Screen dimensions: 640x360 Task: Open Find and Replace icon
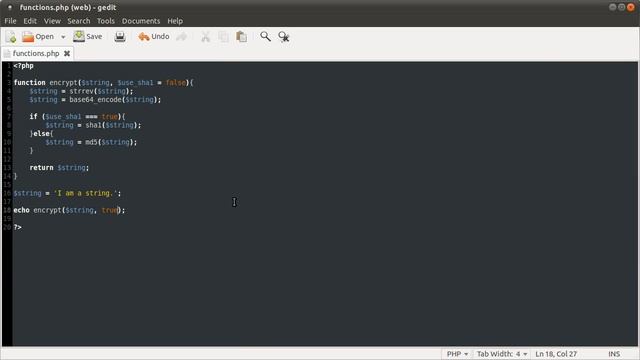coord(284,37)
